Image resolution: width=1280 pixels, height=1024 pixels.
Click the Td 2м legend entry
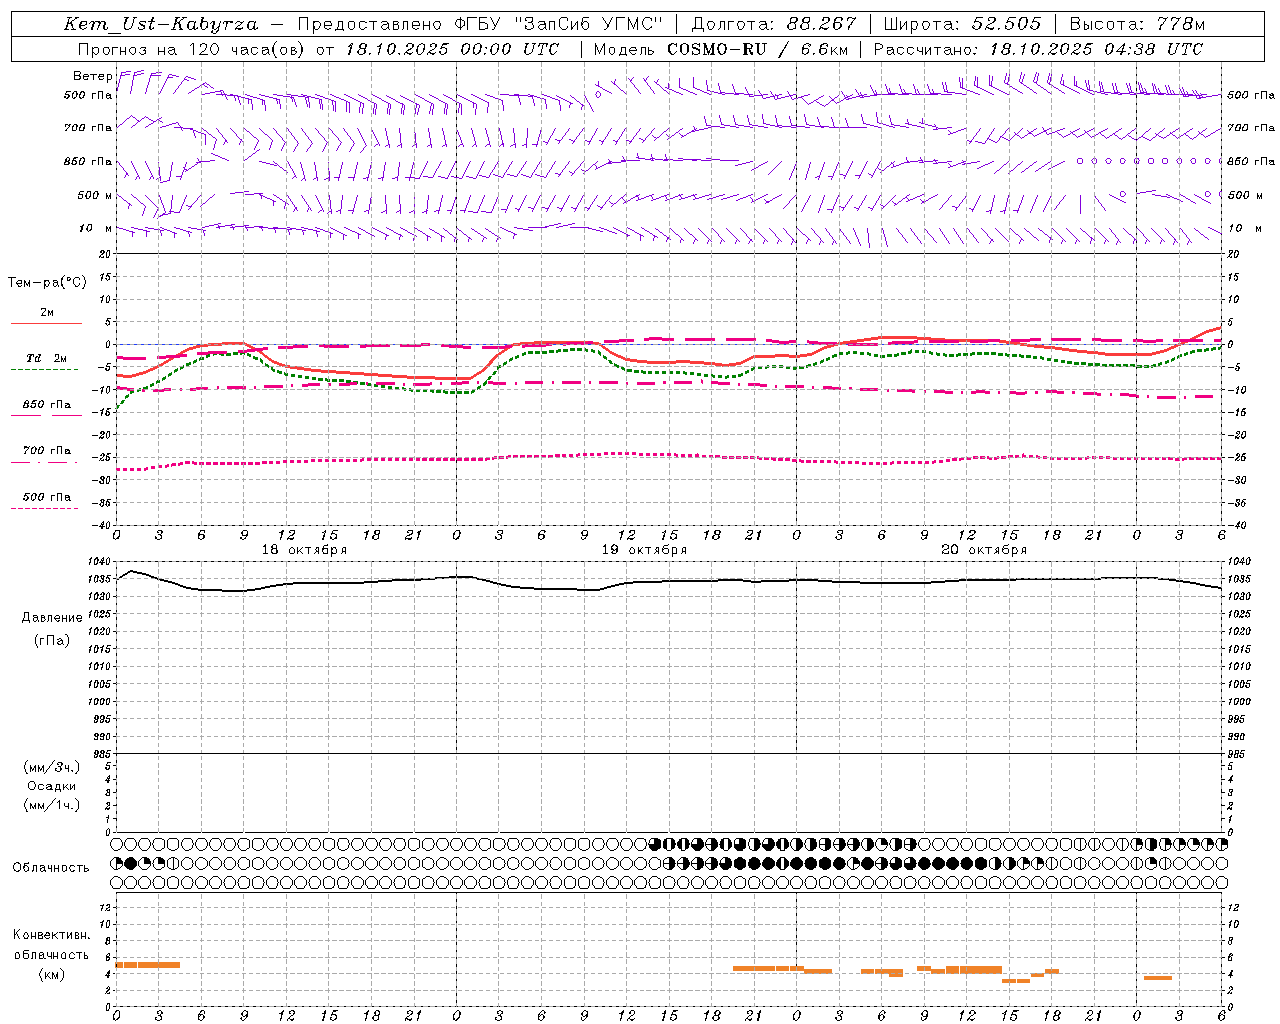pos(47,358)
